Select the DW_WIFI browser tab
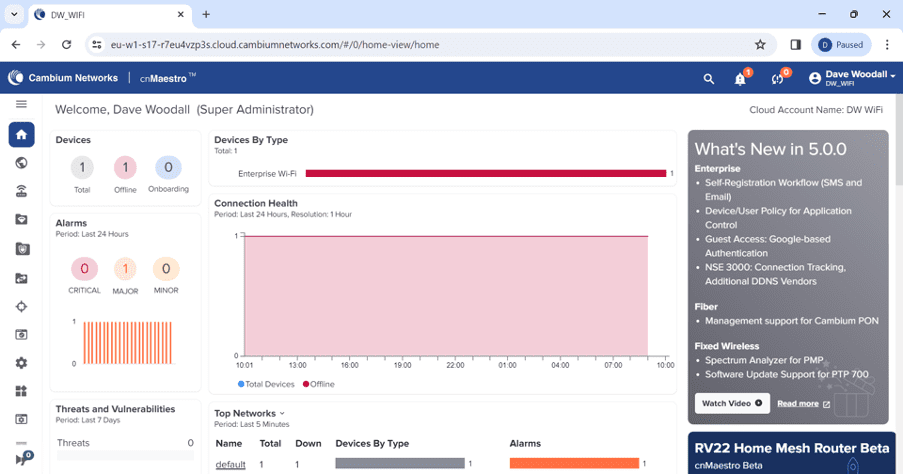Screen dimensions: 904x474 click(x=110, y=14)
